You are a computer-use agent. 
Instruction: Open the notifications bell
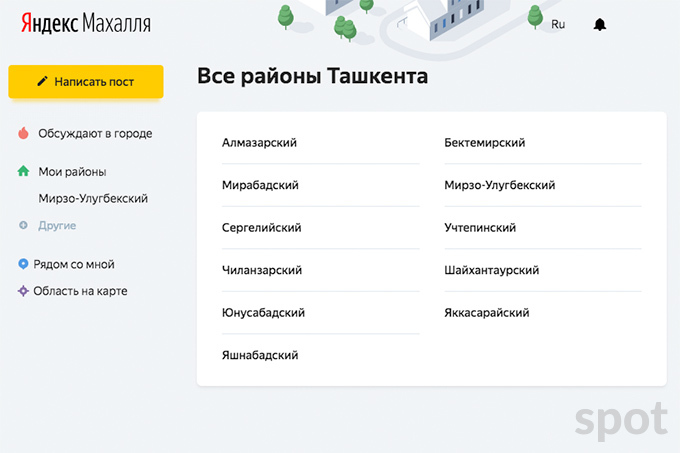[x=599, y=25]
